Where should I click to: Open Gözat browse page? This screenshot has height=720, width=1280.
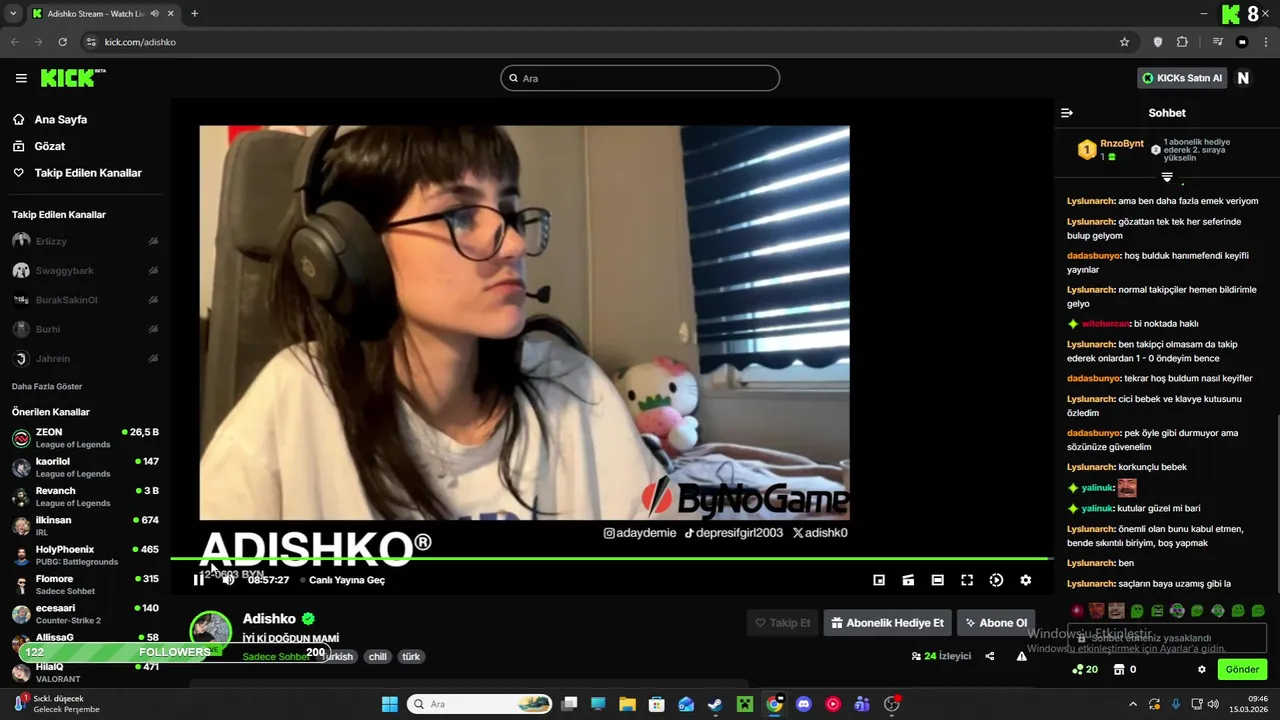(49, 146)
